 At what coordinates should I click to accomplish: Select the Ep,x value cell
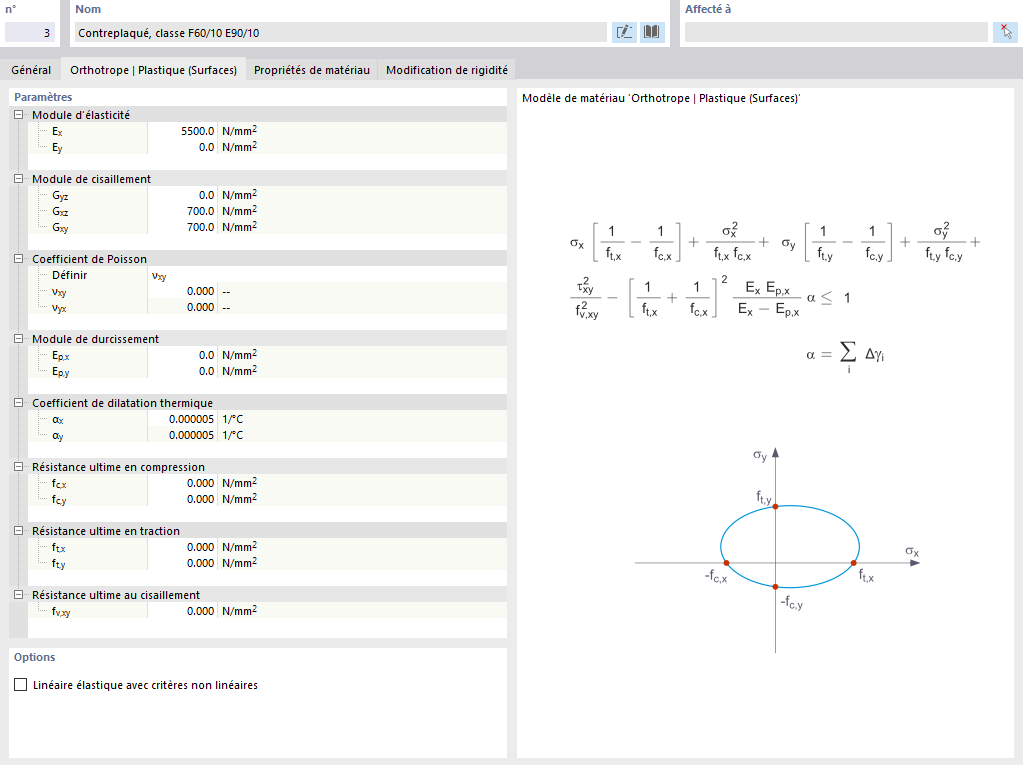[182, 355]
